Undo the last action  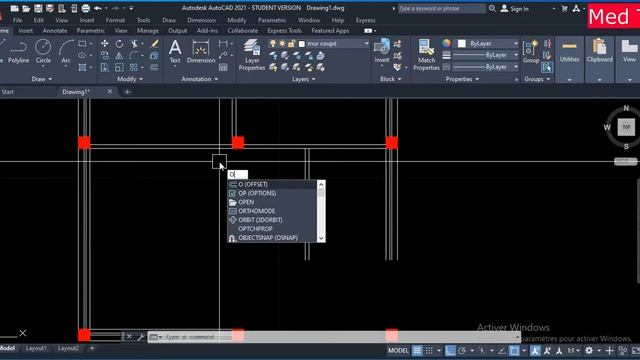(98, 8)
